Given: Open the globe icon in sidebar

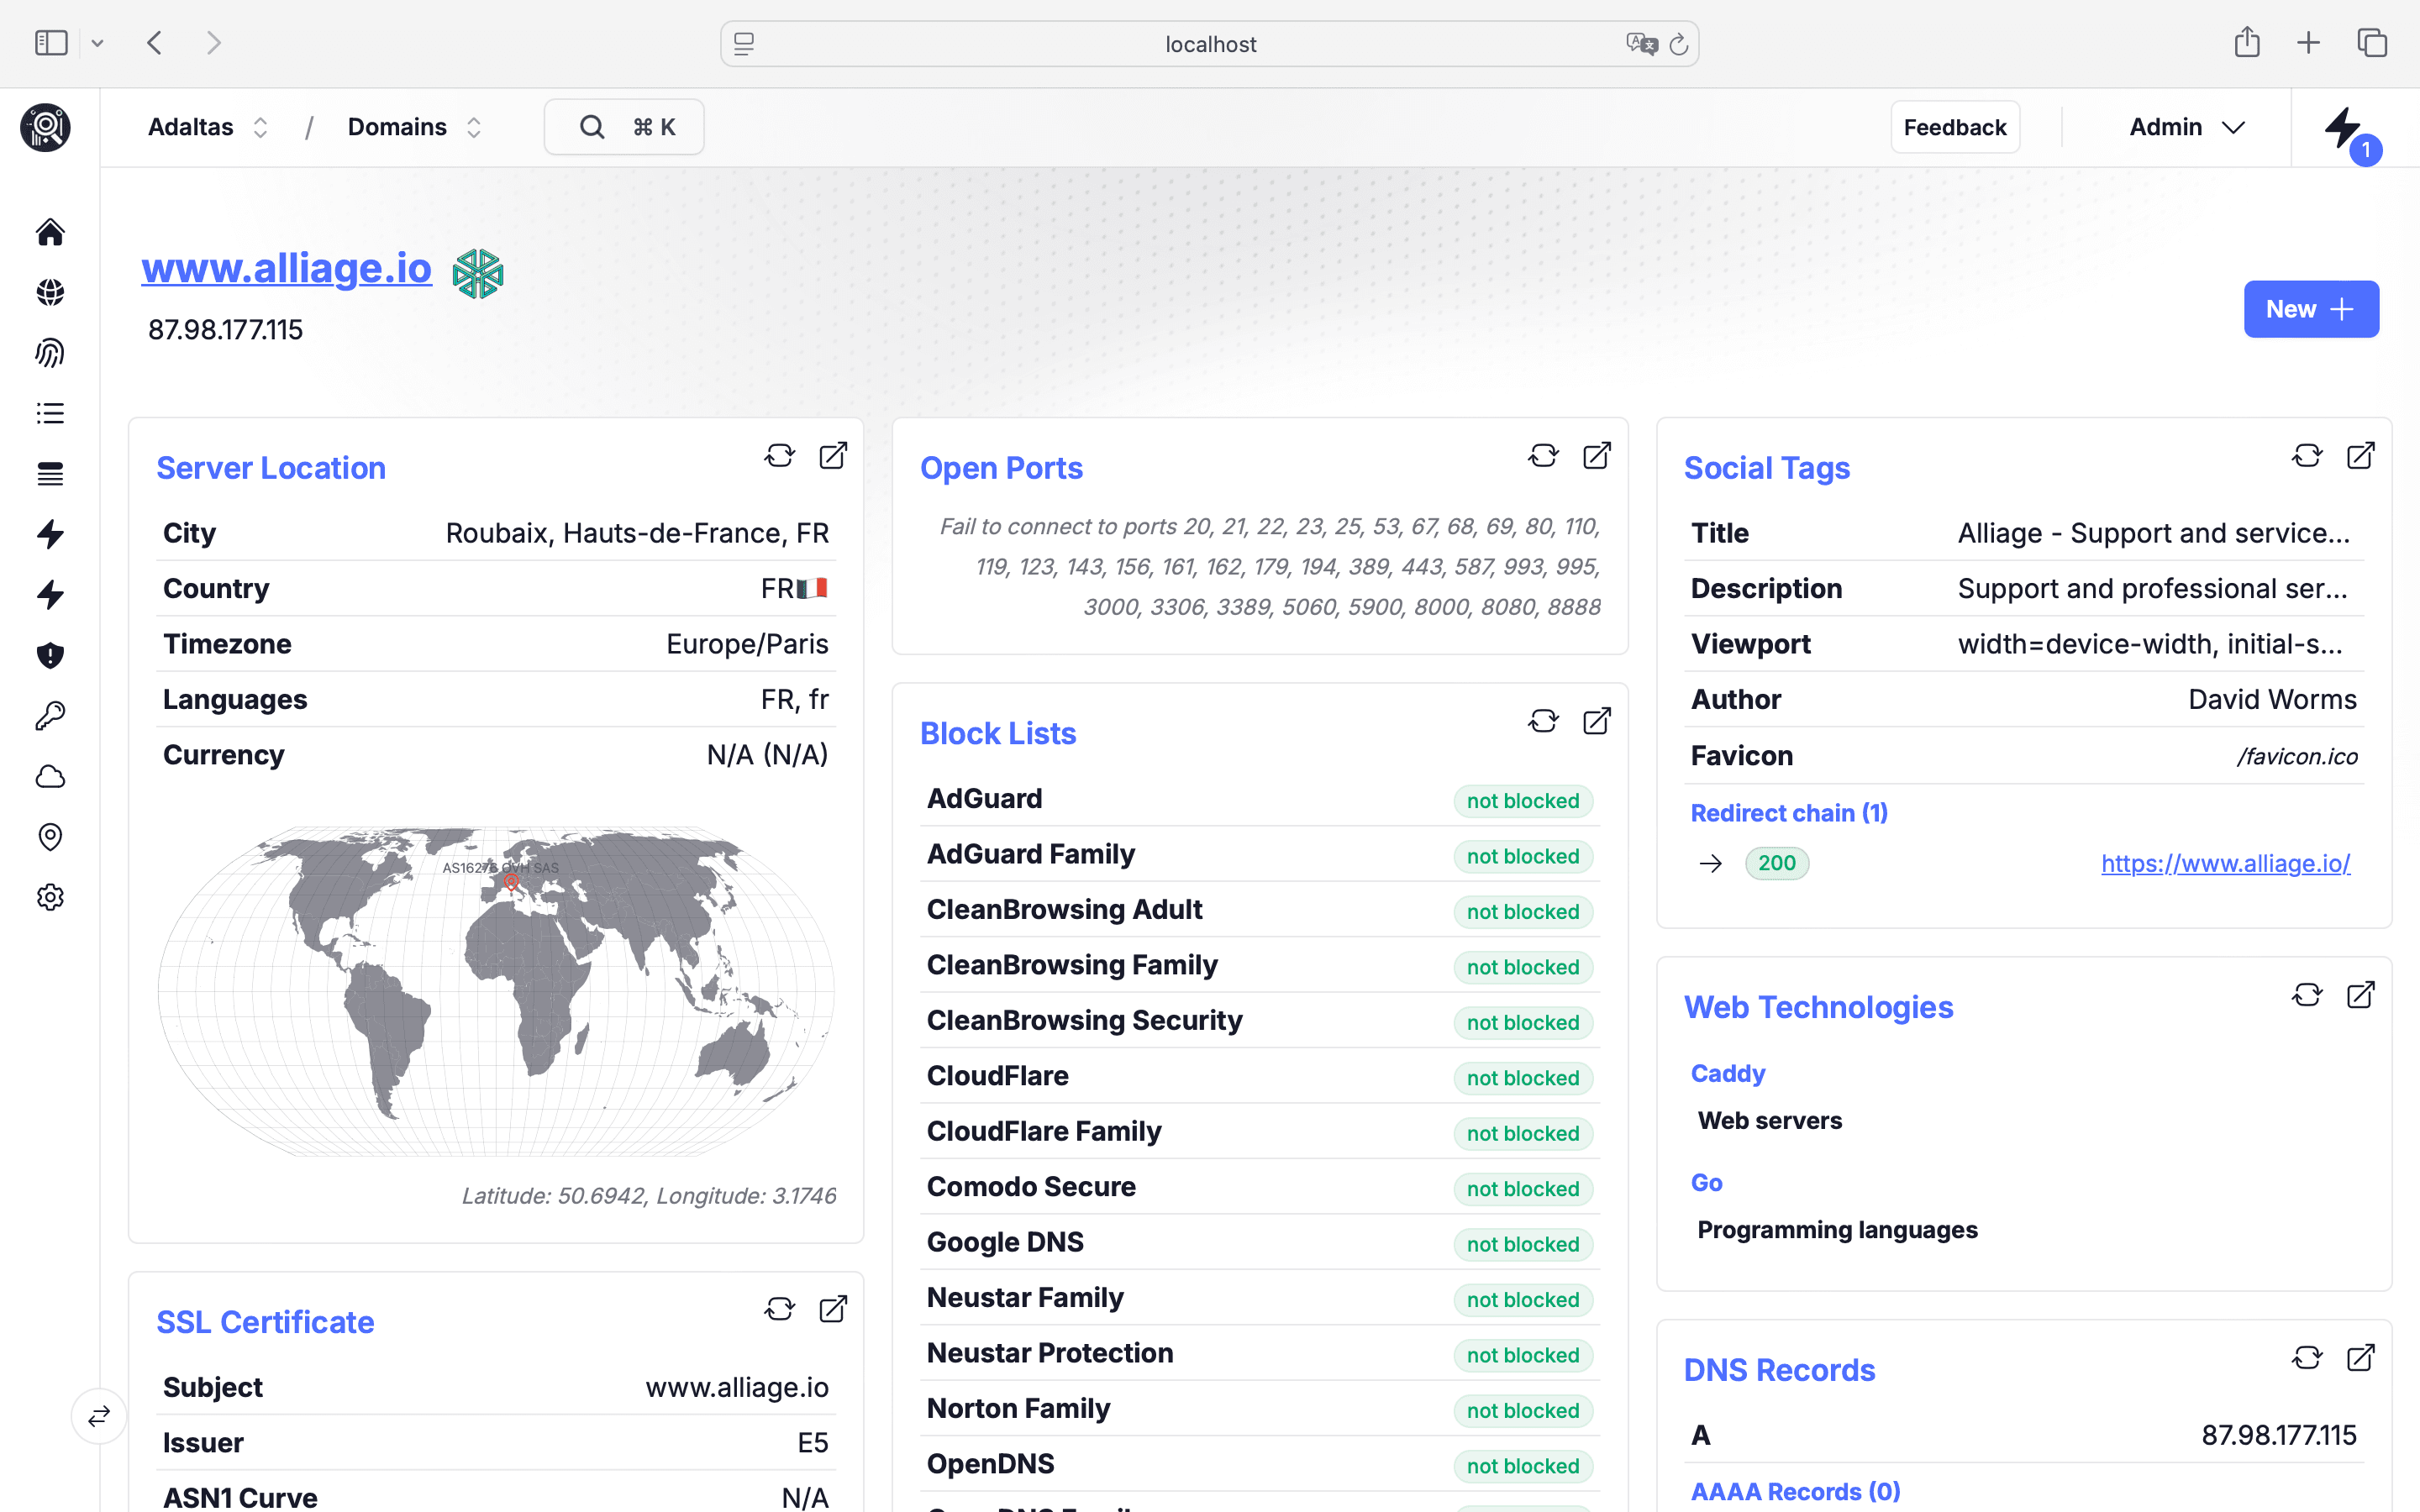Looking at the screenshot, I should pos(50,292).
